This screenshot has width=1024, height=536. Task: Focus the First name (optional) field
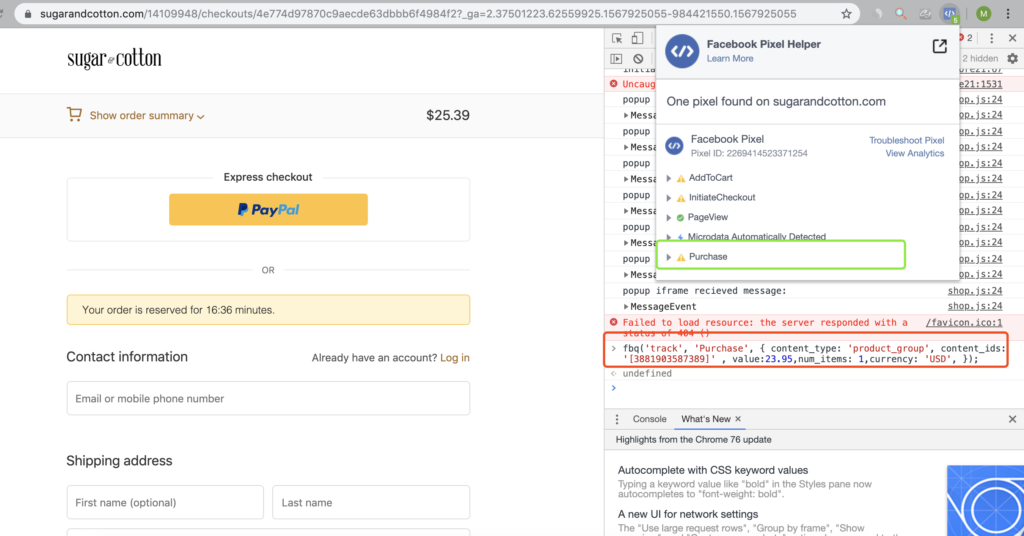[x=165, y=502]
